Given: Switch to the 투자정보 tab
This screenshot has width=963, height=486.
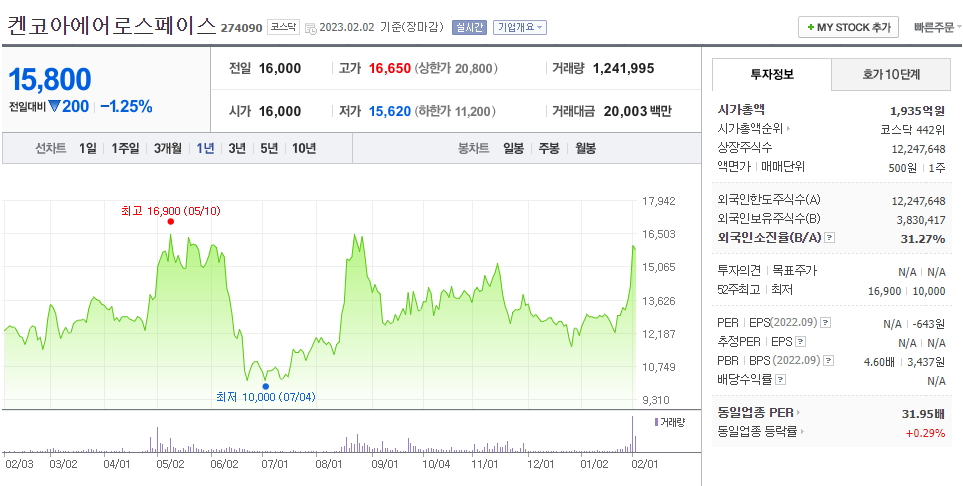Looking at the screenshot, I should tap(772, 75).
